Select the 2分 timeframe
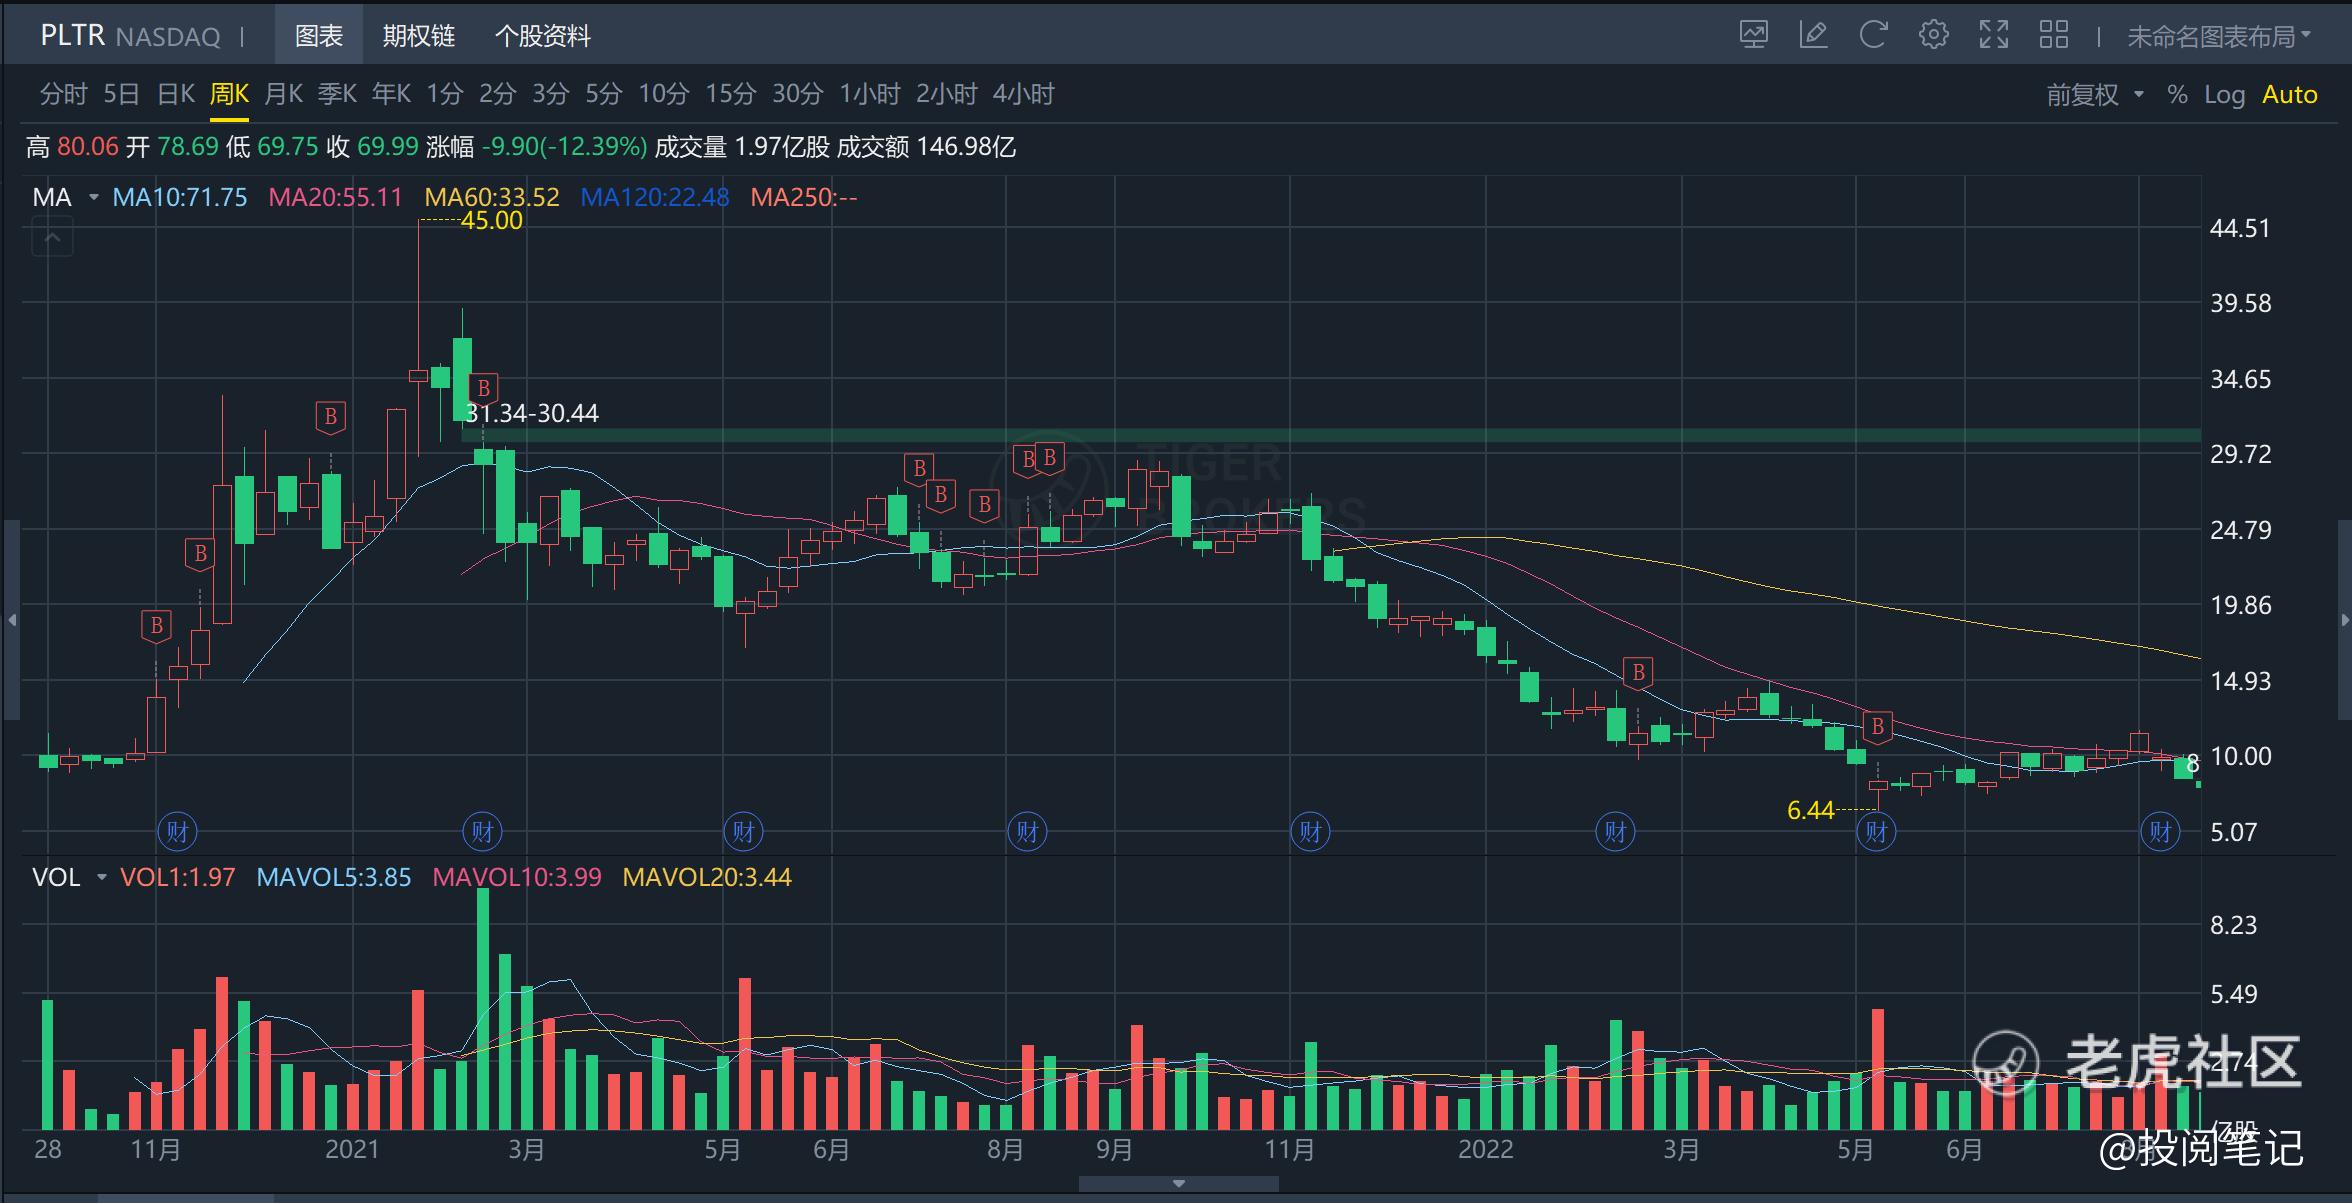Image resolution: width=2352 pixels, height=1203 pixels. 497,94
